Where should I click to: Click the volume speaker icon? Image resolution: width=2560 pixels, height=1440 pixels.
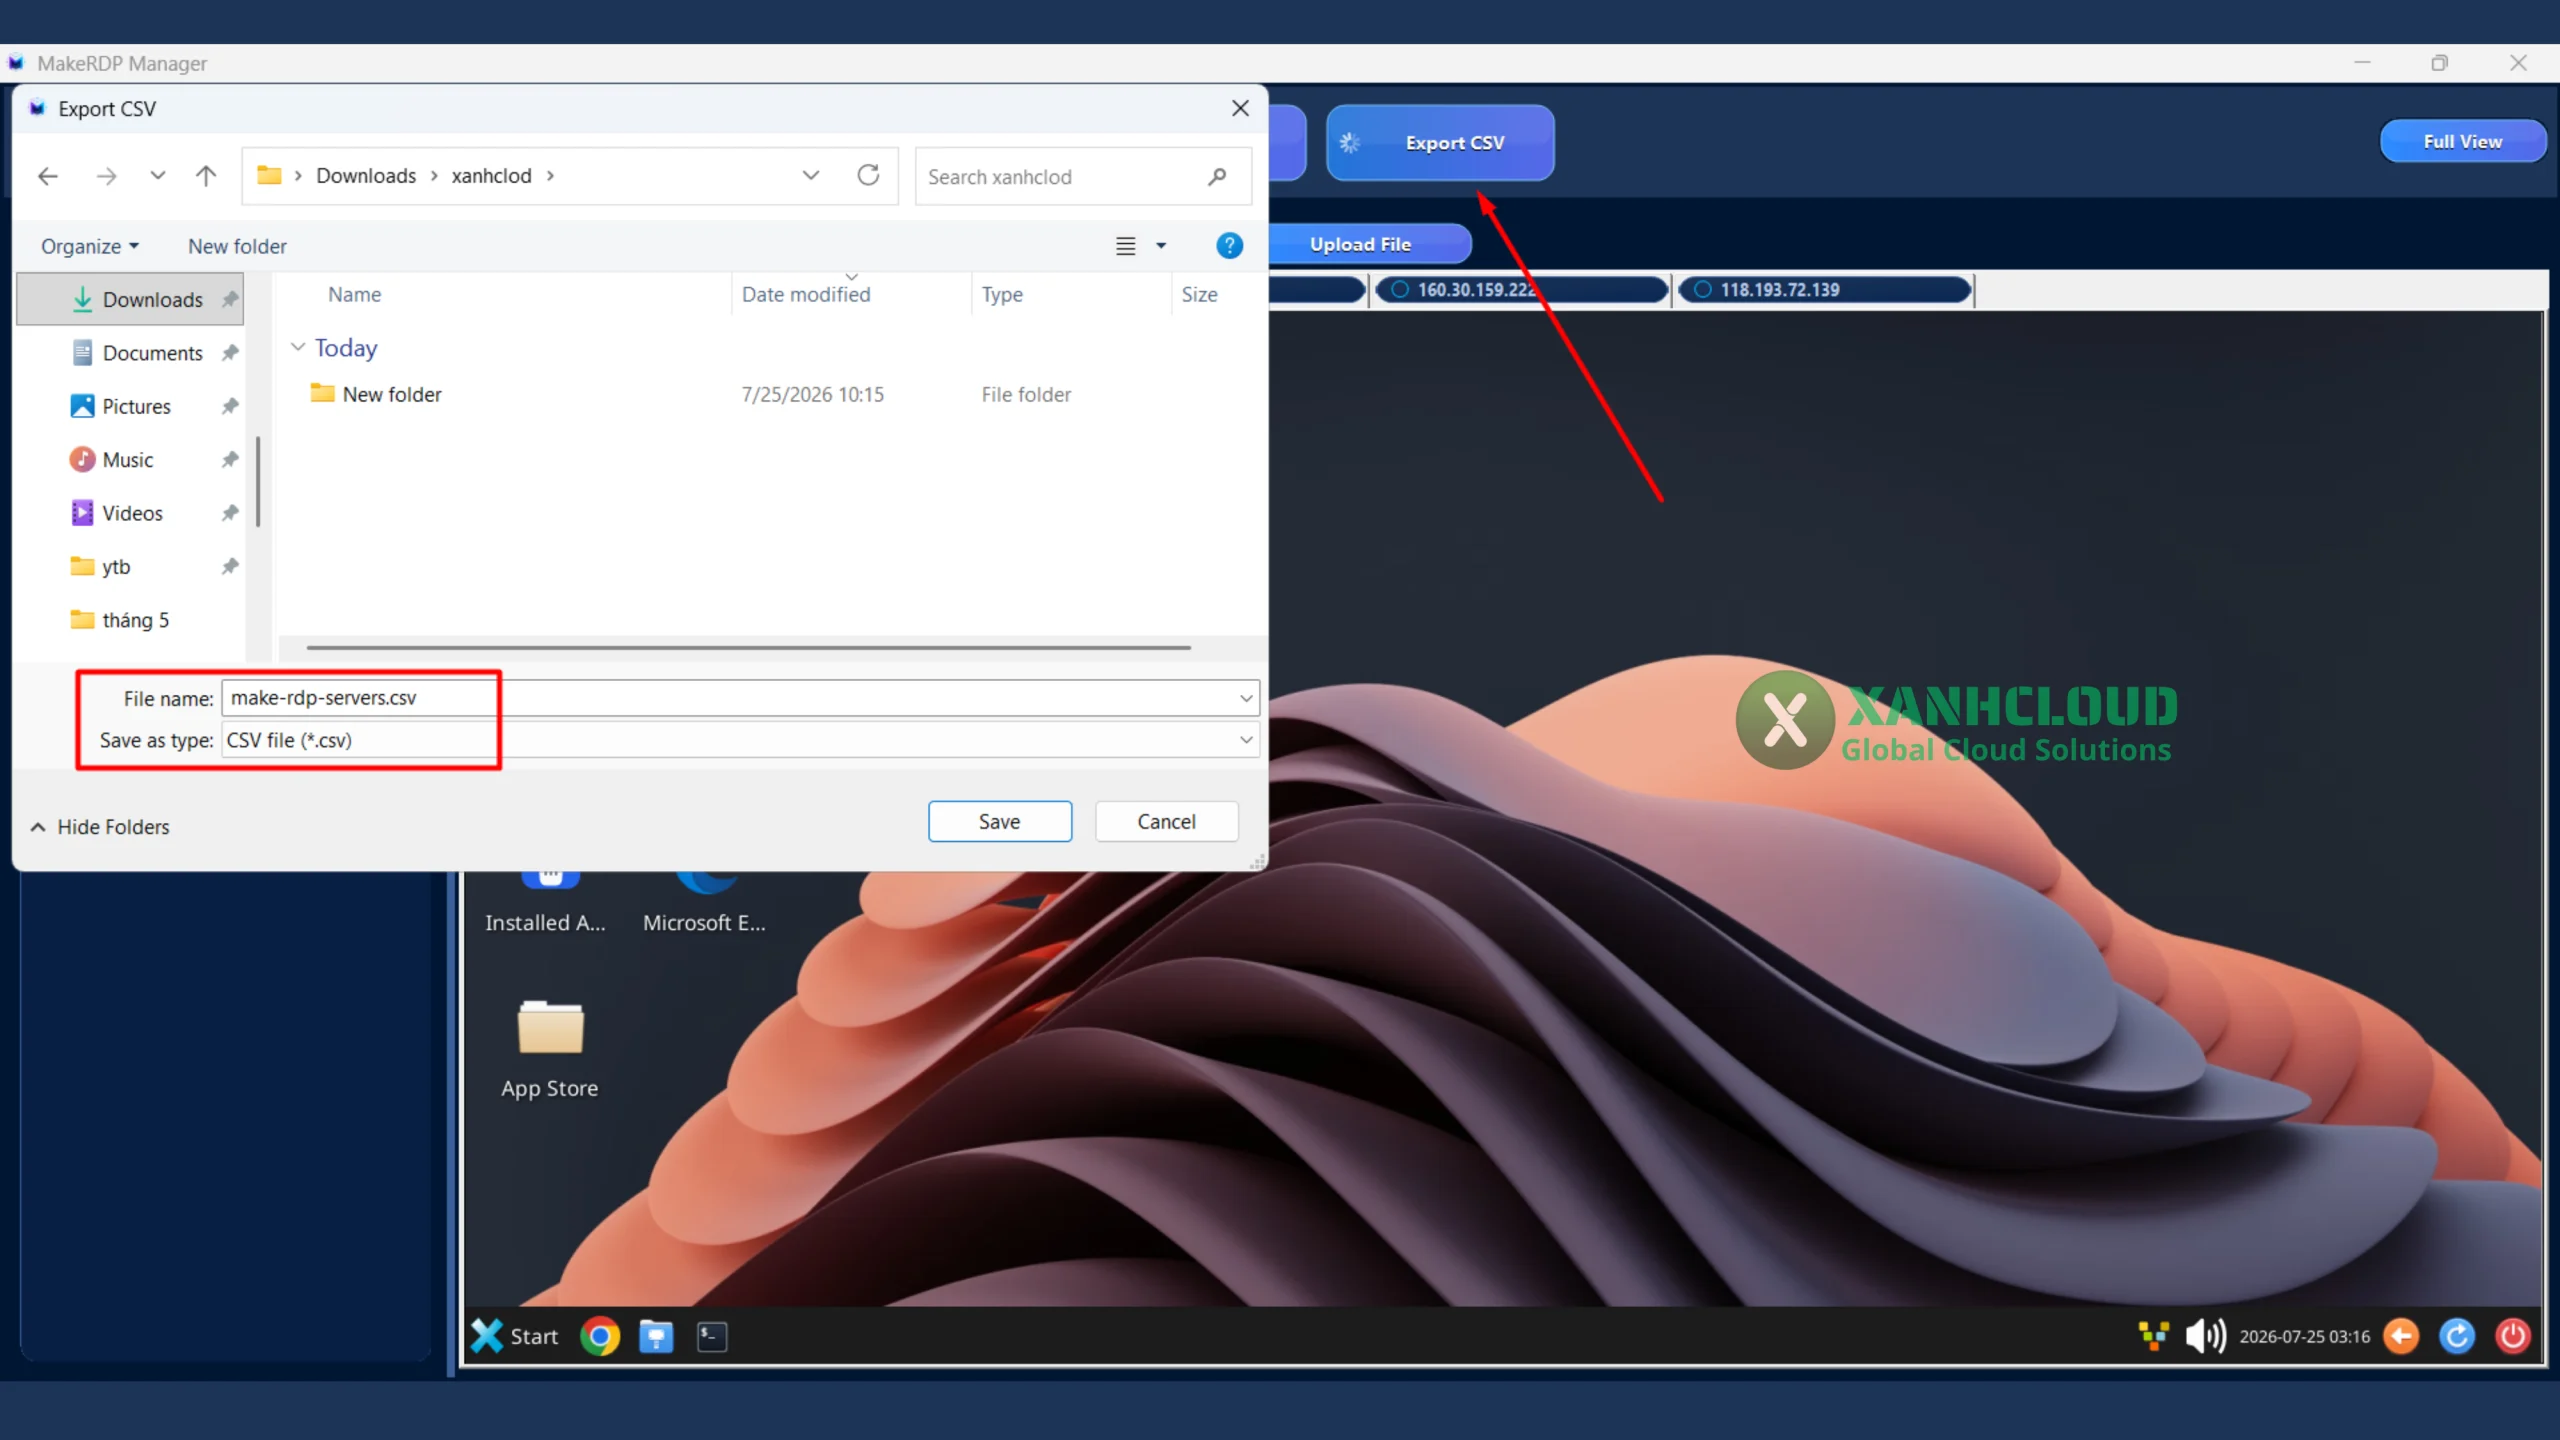[x=2206, y=1336]
